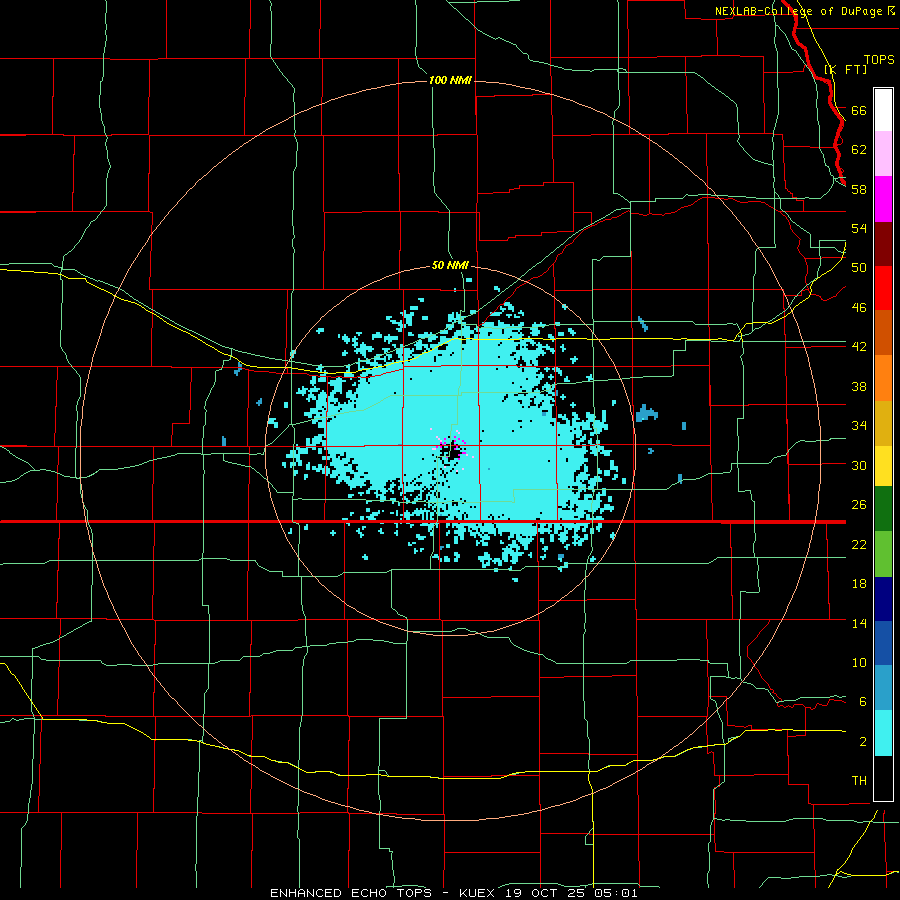Click the dark red 54 kft color band
This screenshot has height=900, width=900.
pyautogui.click(x=883, y=244)
